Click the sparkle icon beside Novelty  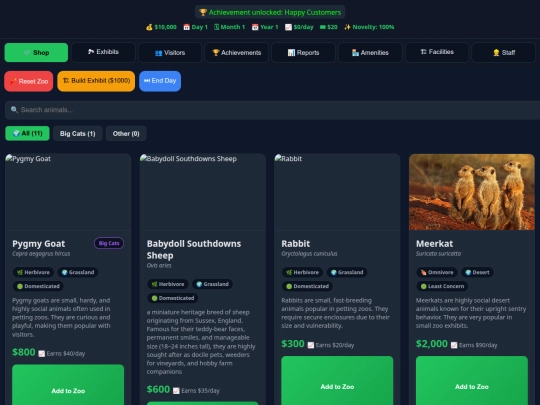(x=347, y=27)
